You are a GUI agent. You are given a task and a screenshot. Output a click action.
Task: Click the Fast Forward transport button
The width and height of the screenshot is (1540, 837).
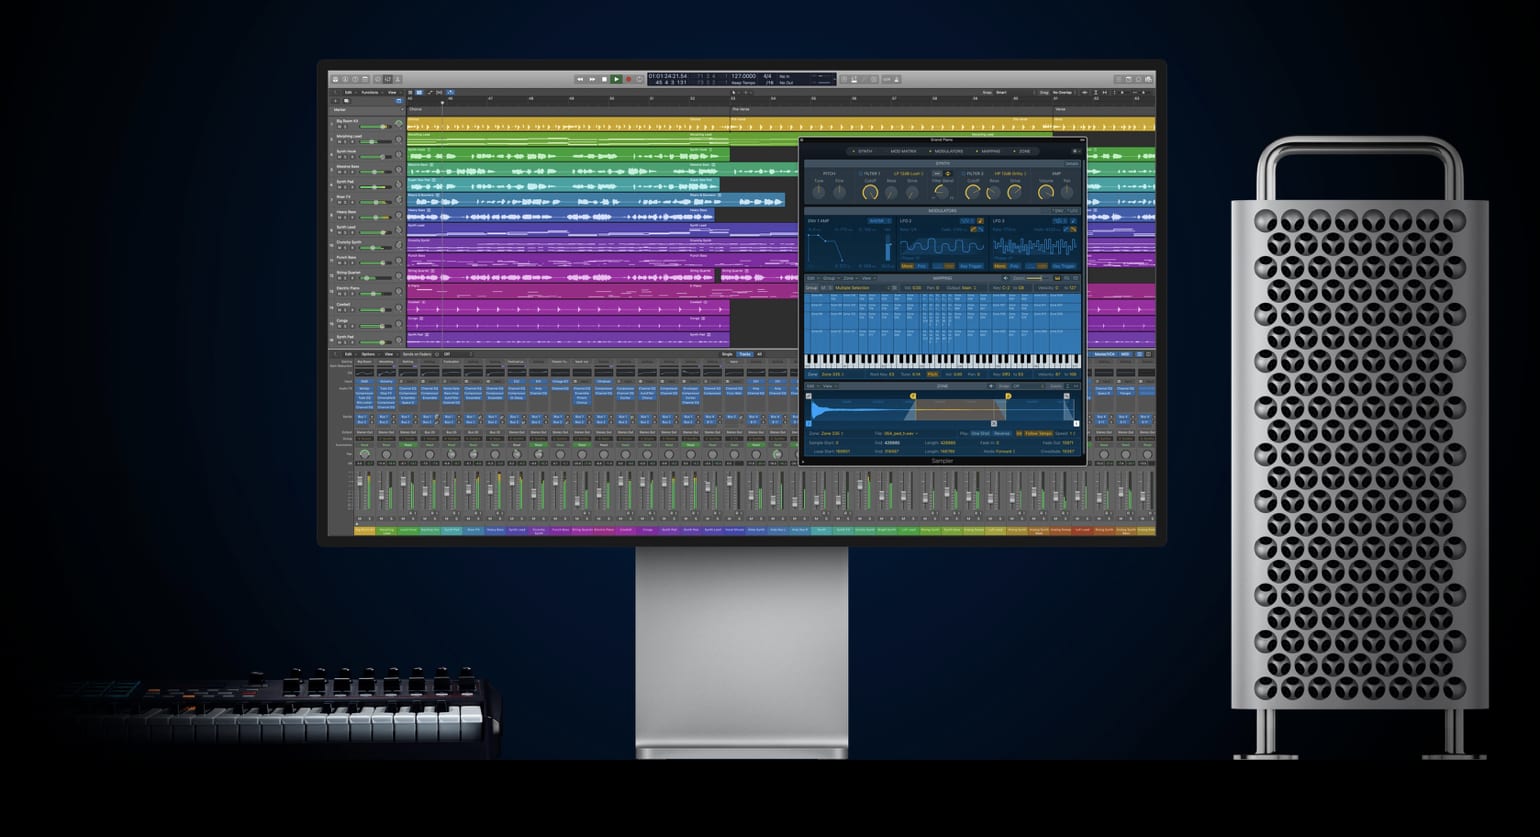pyautogui.click(x=592, y=79)
